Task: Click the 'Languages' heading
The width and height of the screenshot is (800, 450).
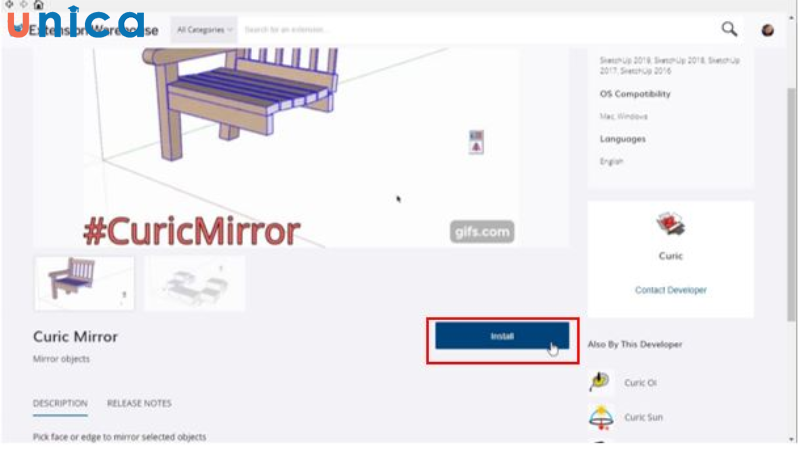Action: pyautogui.click(x=622, y=139)
